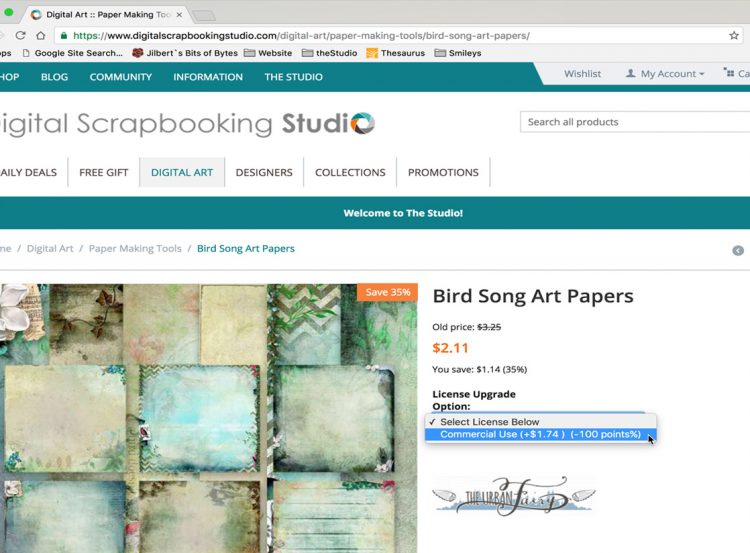Open the Smileys bookmarks folder
The width and height of the screenshot is (750, 553).
pyautogui.click(x=458, y=53)
